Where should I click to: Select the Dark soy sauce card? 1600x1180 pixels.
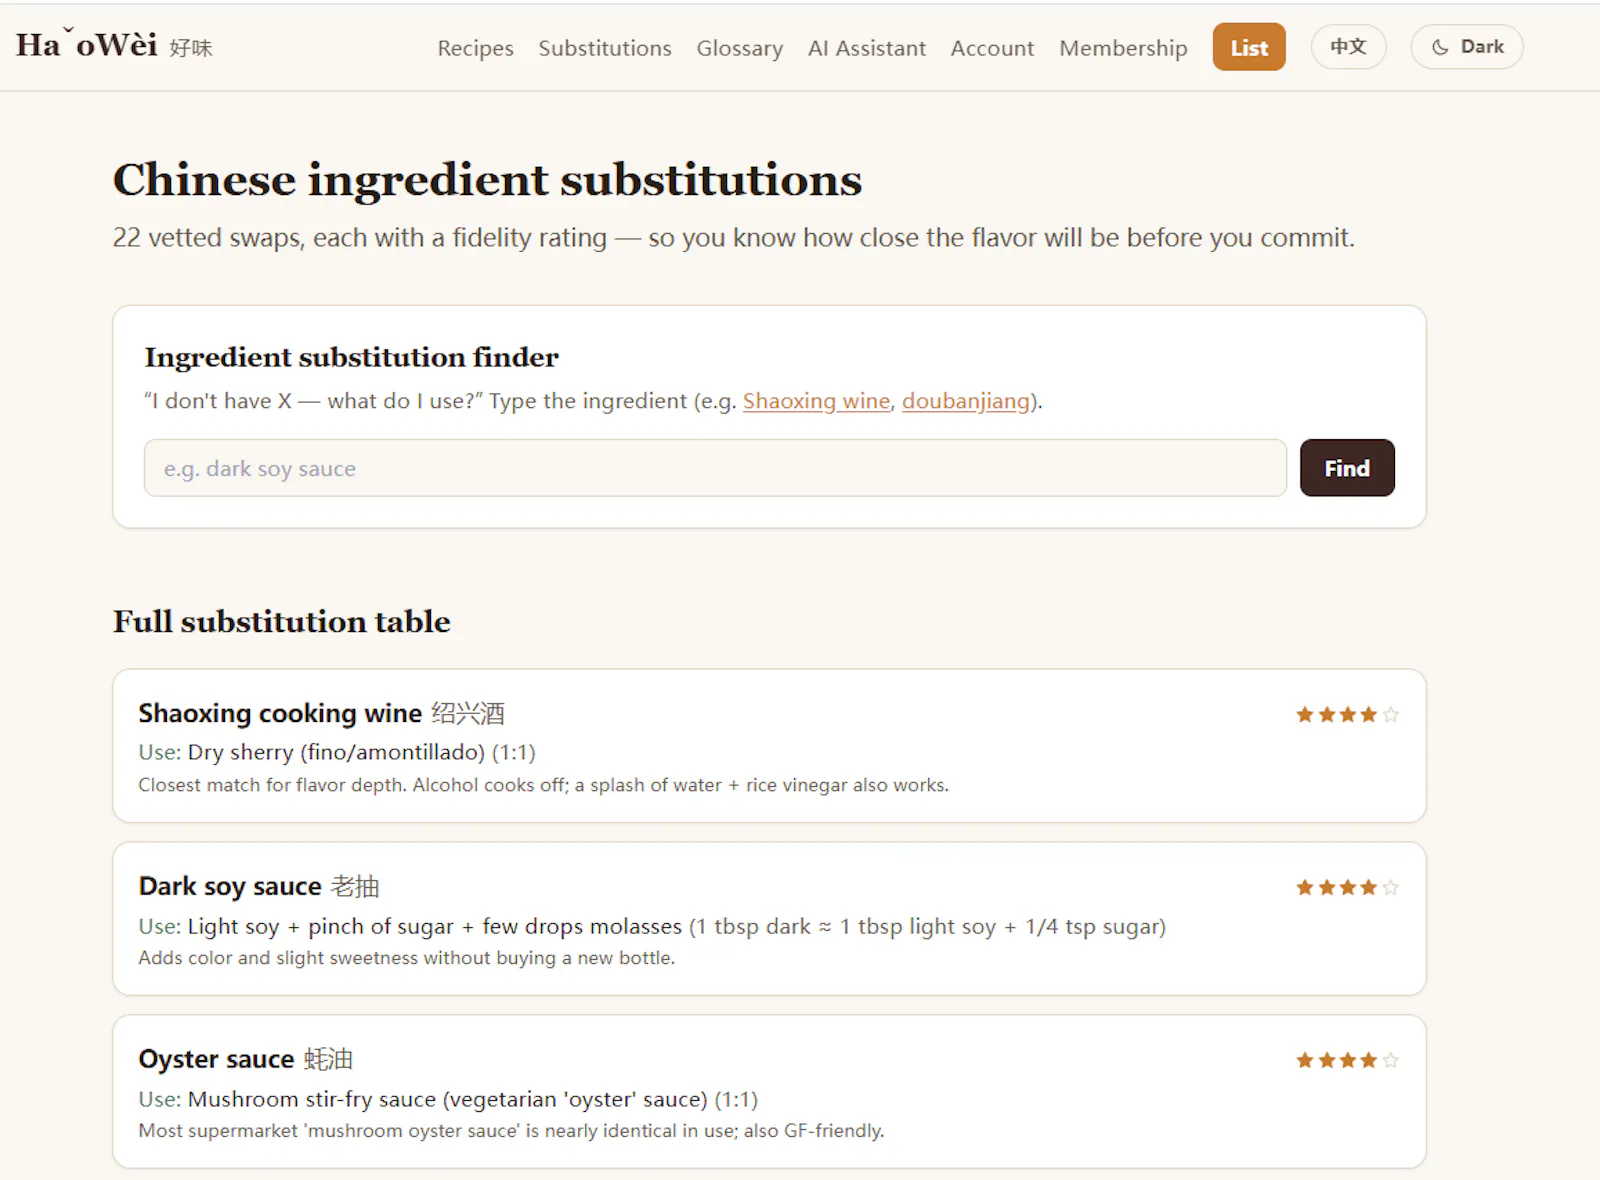click(769, 918)
